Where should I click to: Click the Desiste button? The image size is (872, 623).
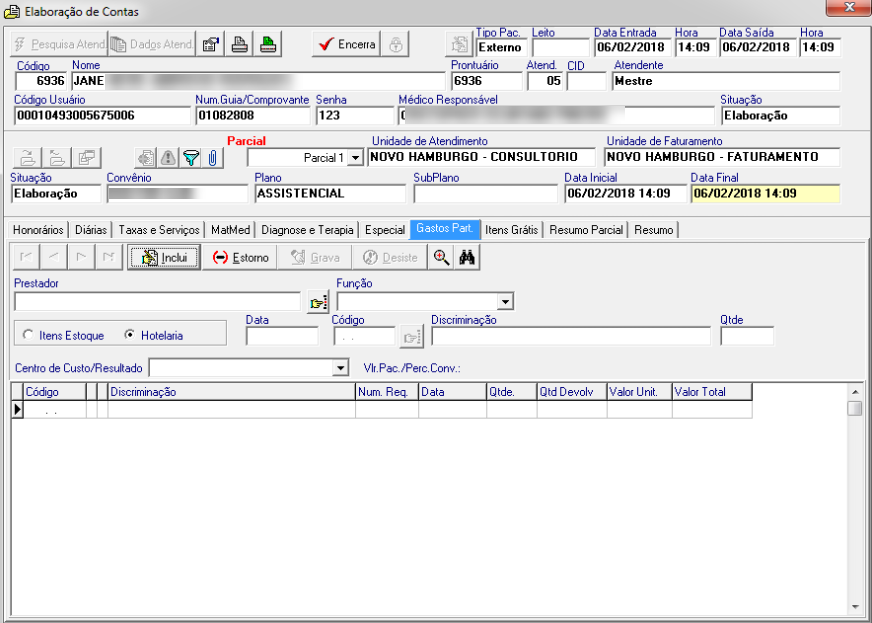(x=389, y=258)
